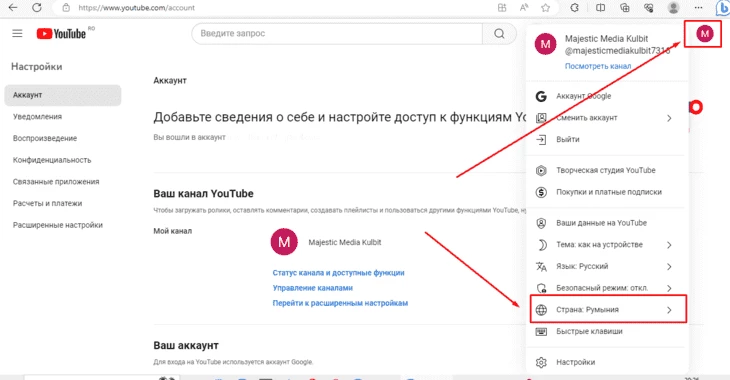Screen dimensions: 730x380
Task: Open browser collections icon
Action: pyautogui.click(x=625, y=7)
